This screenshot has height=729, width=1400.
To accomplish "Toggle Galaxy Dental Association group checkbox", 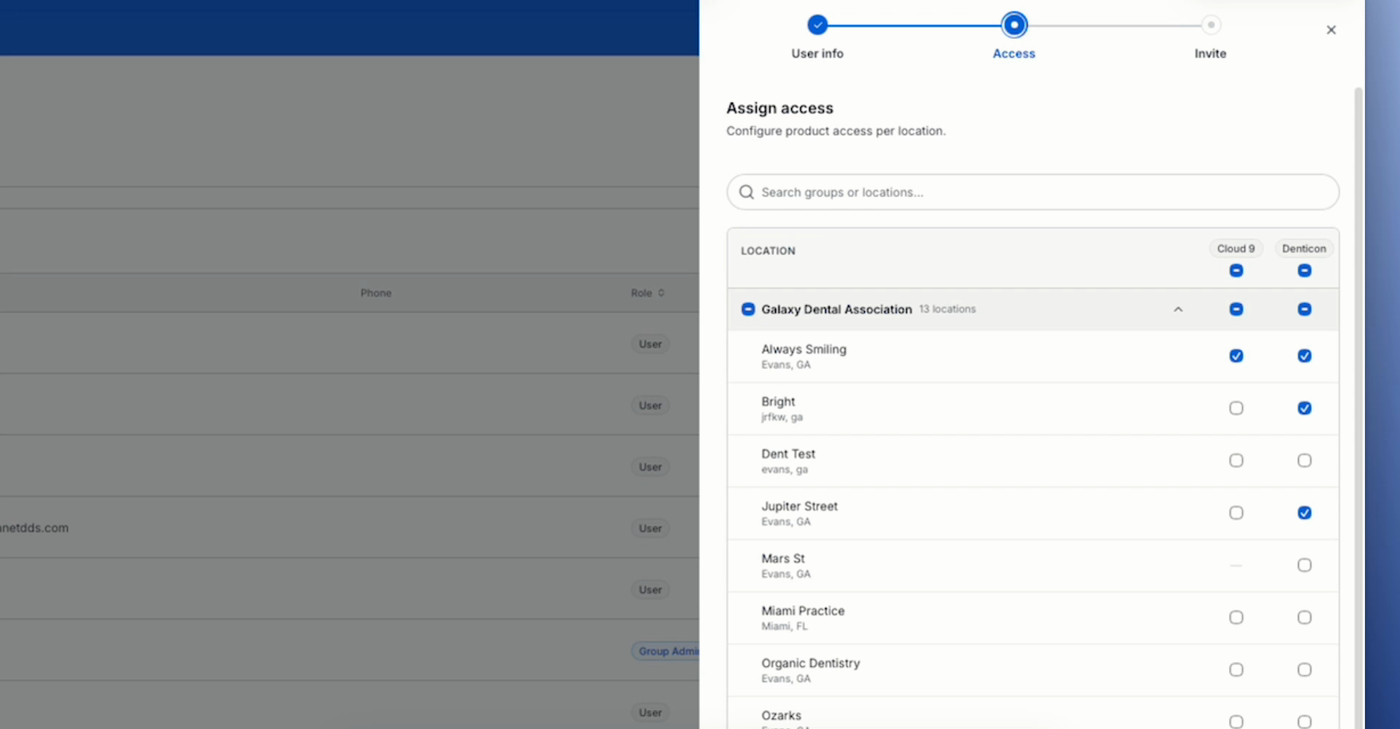I will point(748,309).
